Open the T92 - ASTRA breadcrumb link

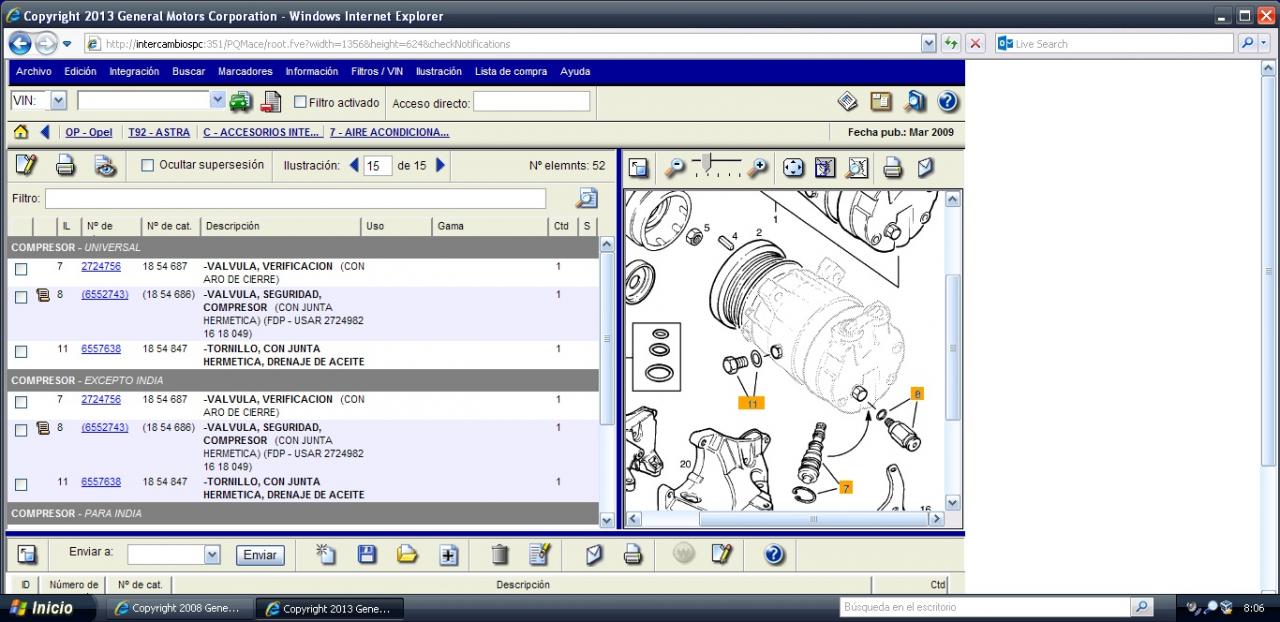(158, 132)
